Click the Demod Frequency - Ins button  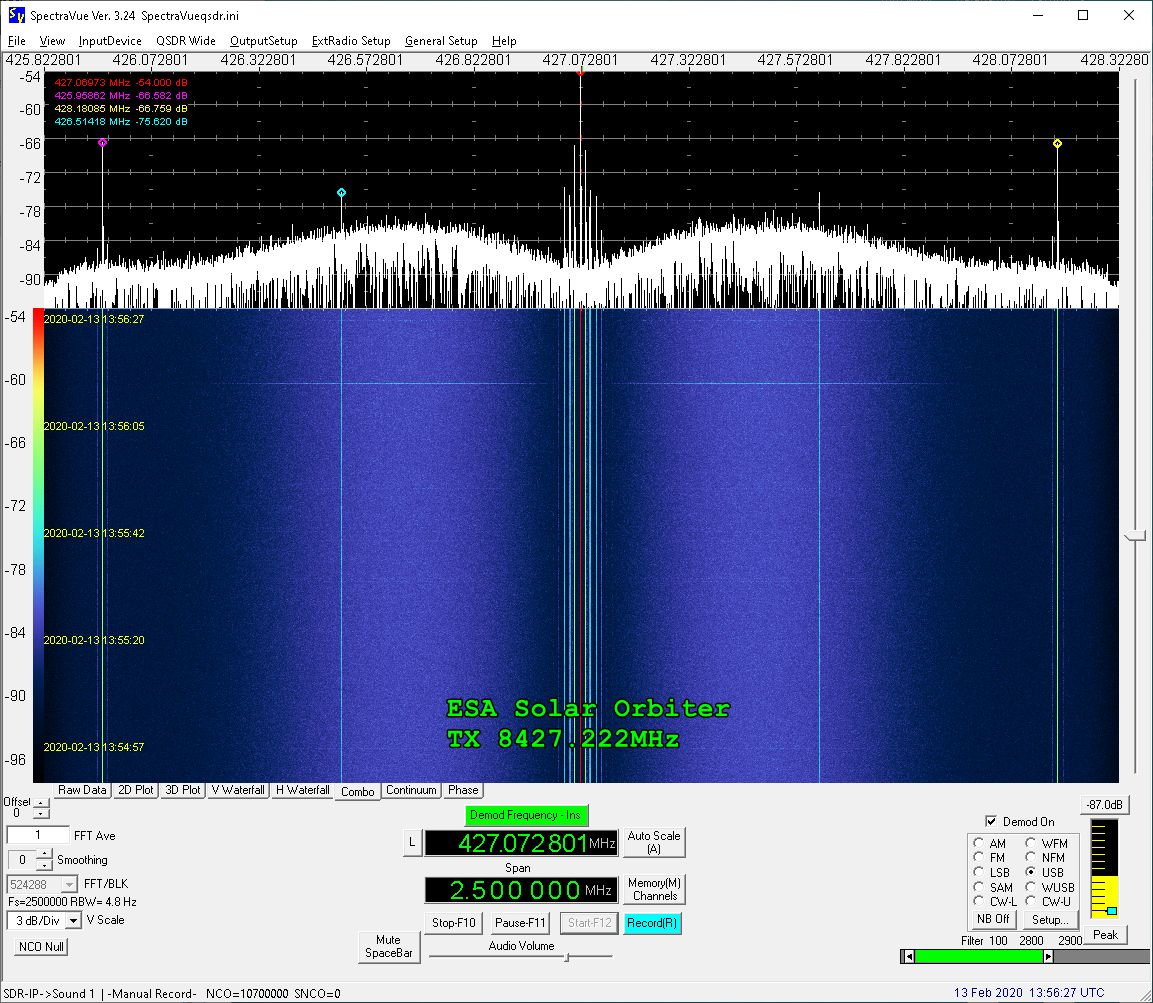click(526, 815)
